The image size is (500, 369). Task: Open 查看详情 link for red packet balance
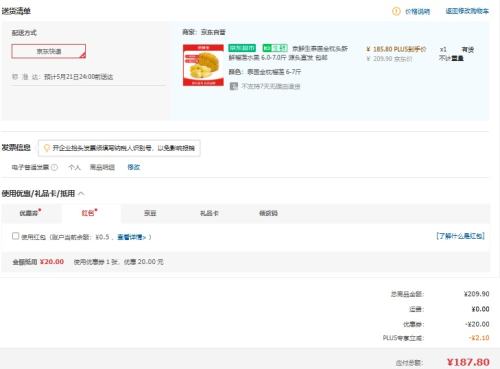coord(132,237)
